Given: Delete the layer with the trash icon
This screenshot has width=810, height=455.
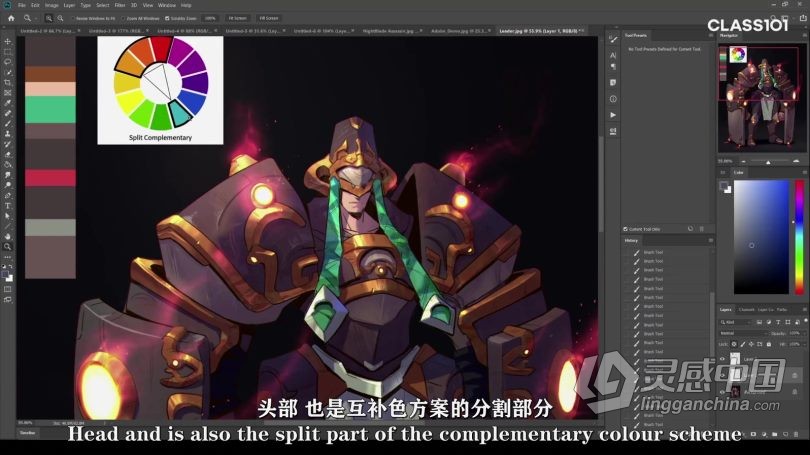Looking at the screenshot, I should tap(796, 434).
